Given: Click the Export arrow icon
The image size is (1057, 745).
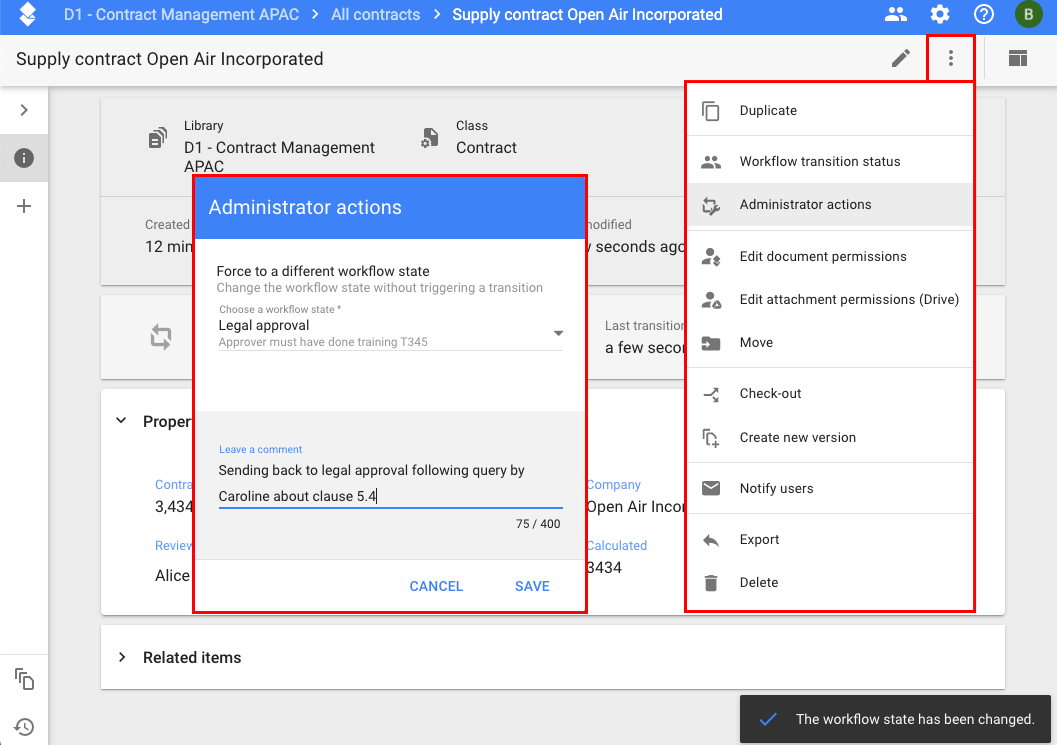Looking at the screenshot, I should click(711, 540).
